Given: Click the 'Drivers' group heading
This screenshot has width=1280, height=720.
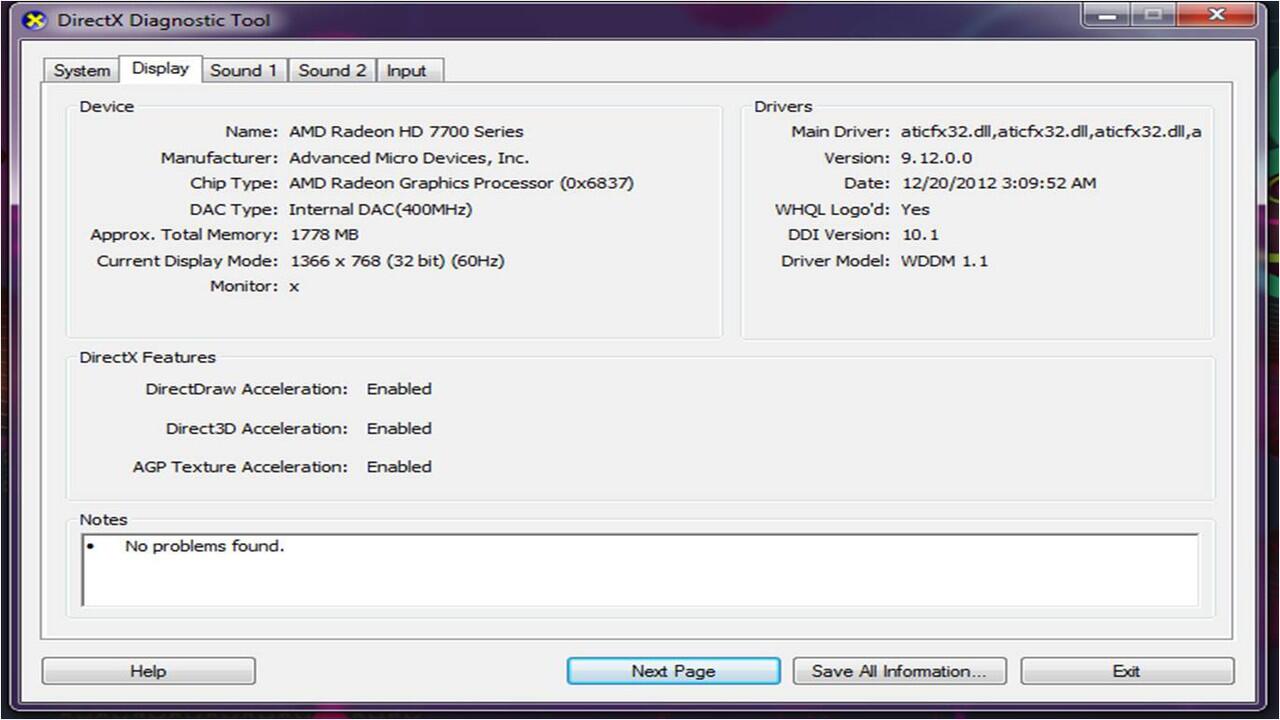Looking at the screenshot, I should point(783,107).
